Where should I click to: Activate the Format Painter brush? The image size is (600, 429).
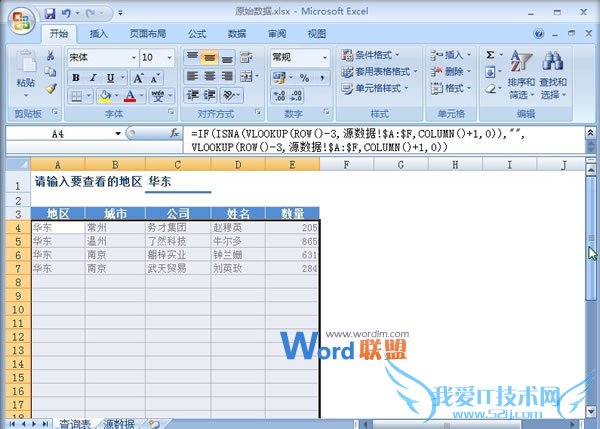click(x=51, y=89)
